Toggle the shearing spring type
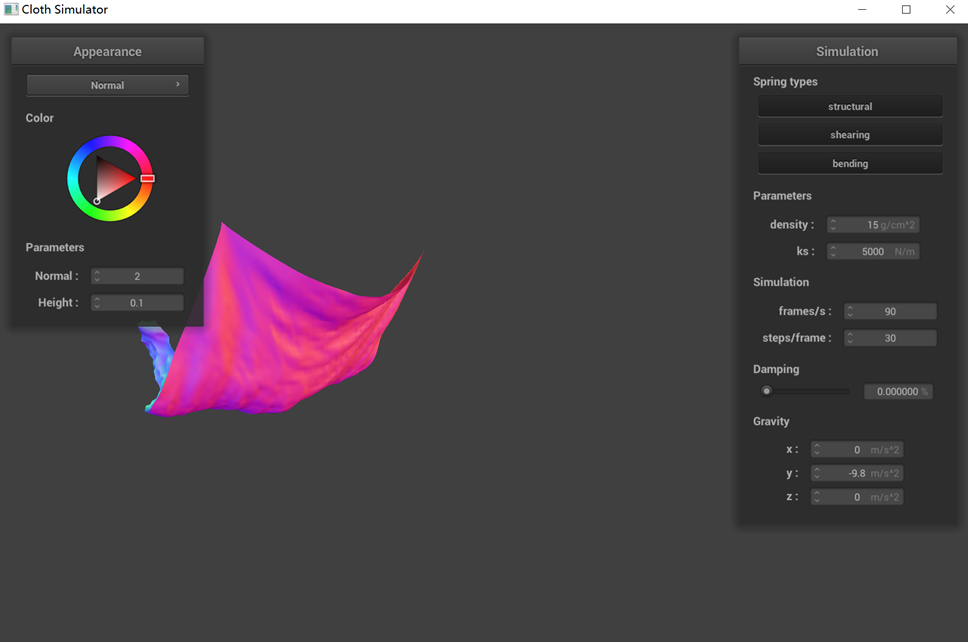The image size is (968, 642). (x=849, y=135)
